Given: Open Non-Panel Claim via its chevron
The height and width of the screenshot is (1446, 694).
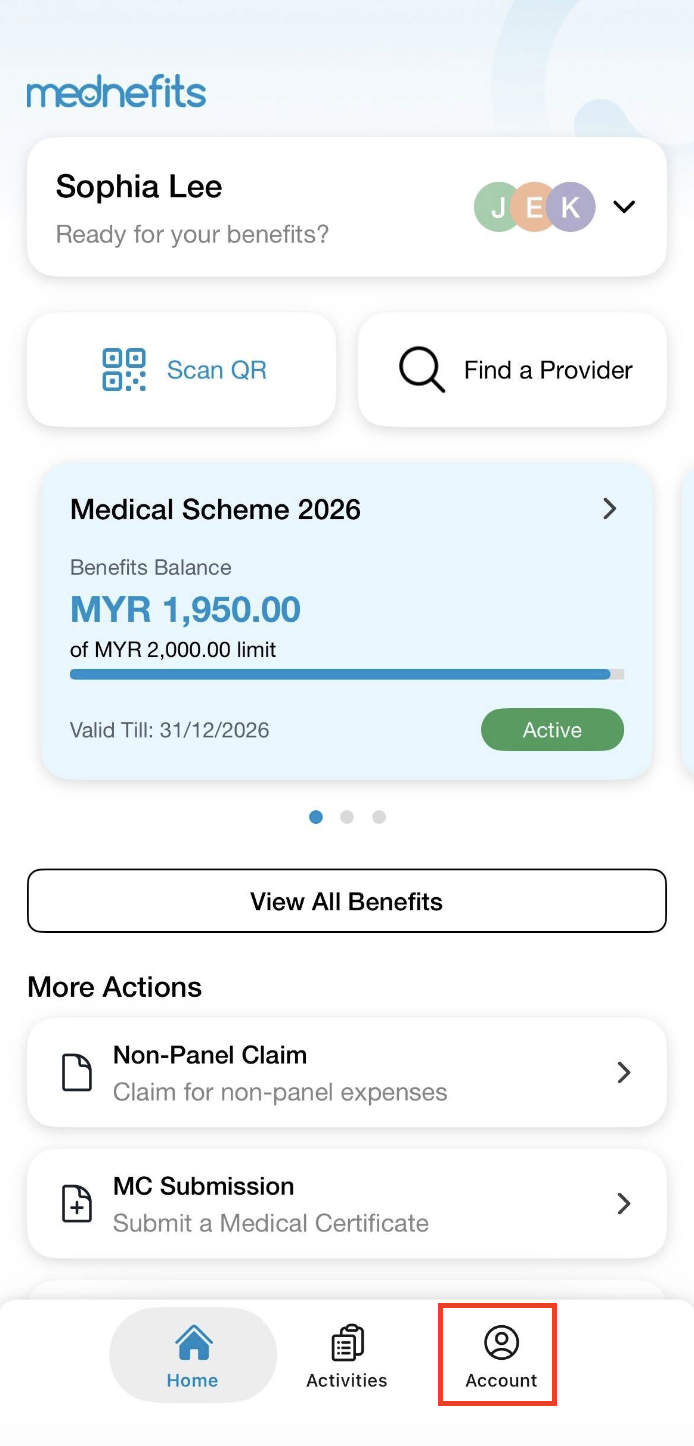Looking at the screenshot, I should point(624,1073).
